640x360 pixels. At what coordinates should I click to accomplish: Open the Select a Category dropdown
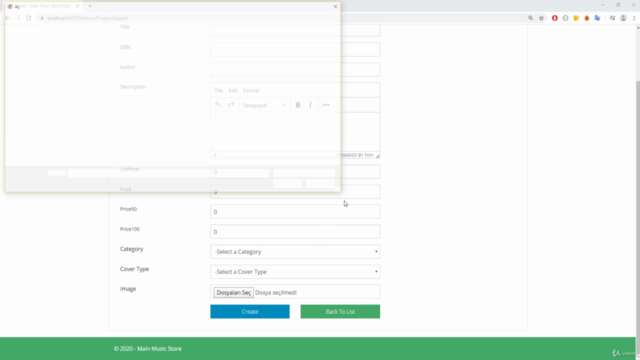295,252
